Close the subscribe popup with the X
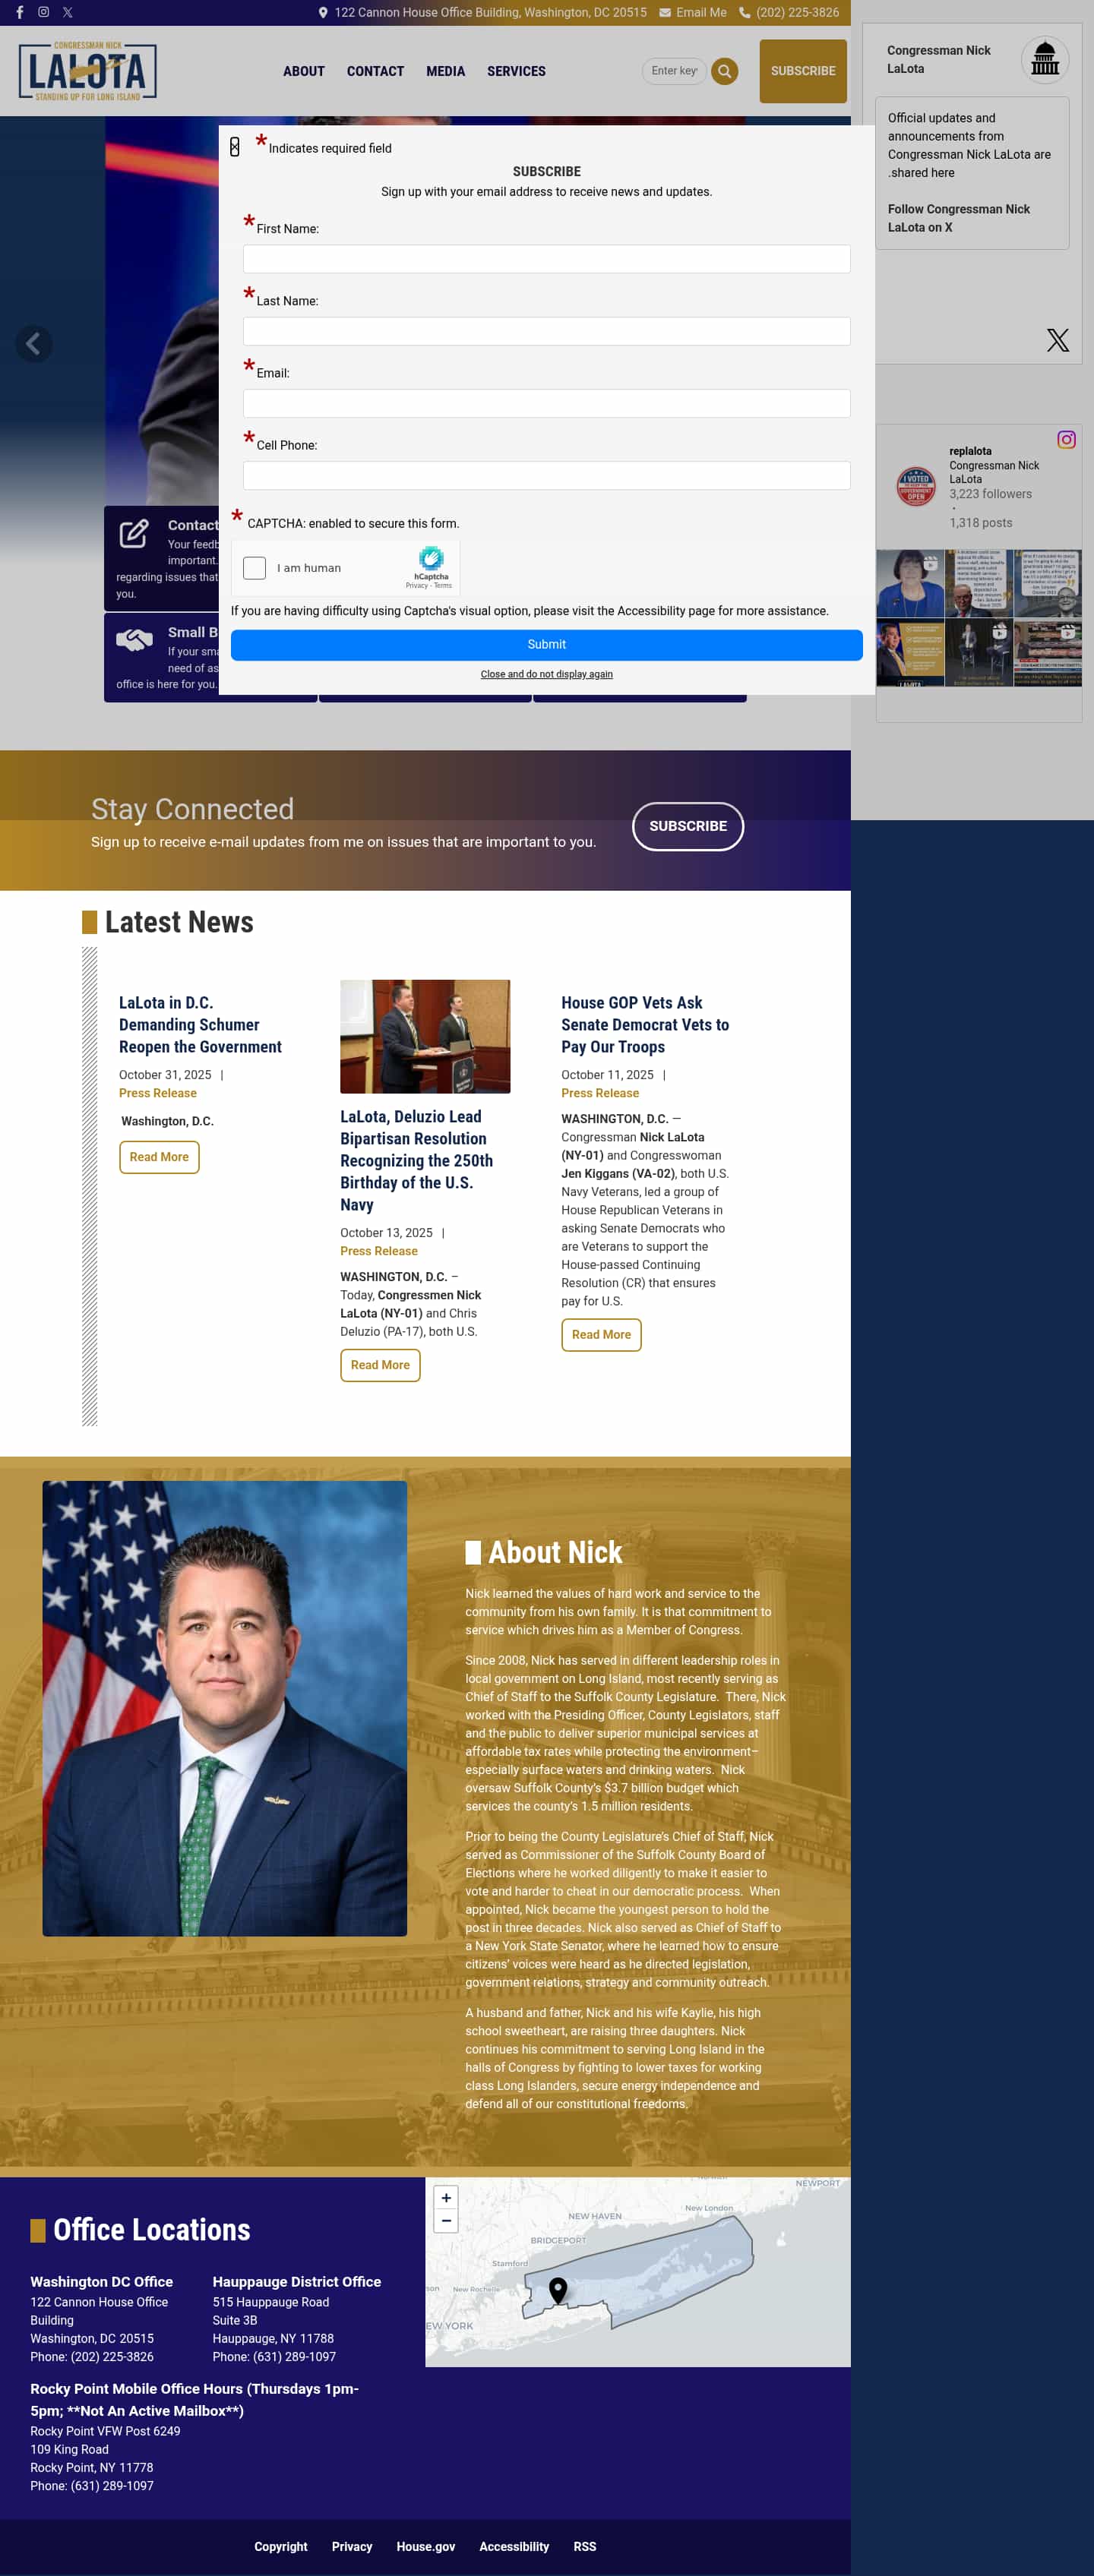The width and height of the screenshot is (1094, 2576). coord(234,147)
